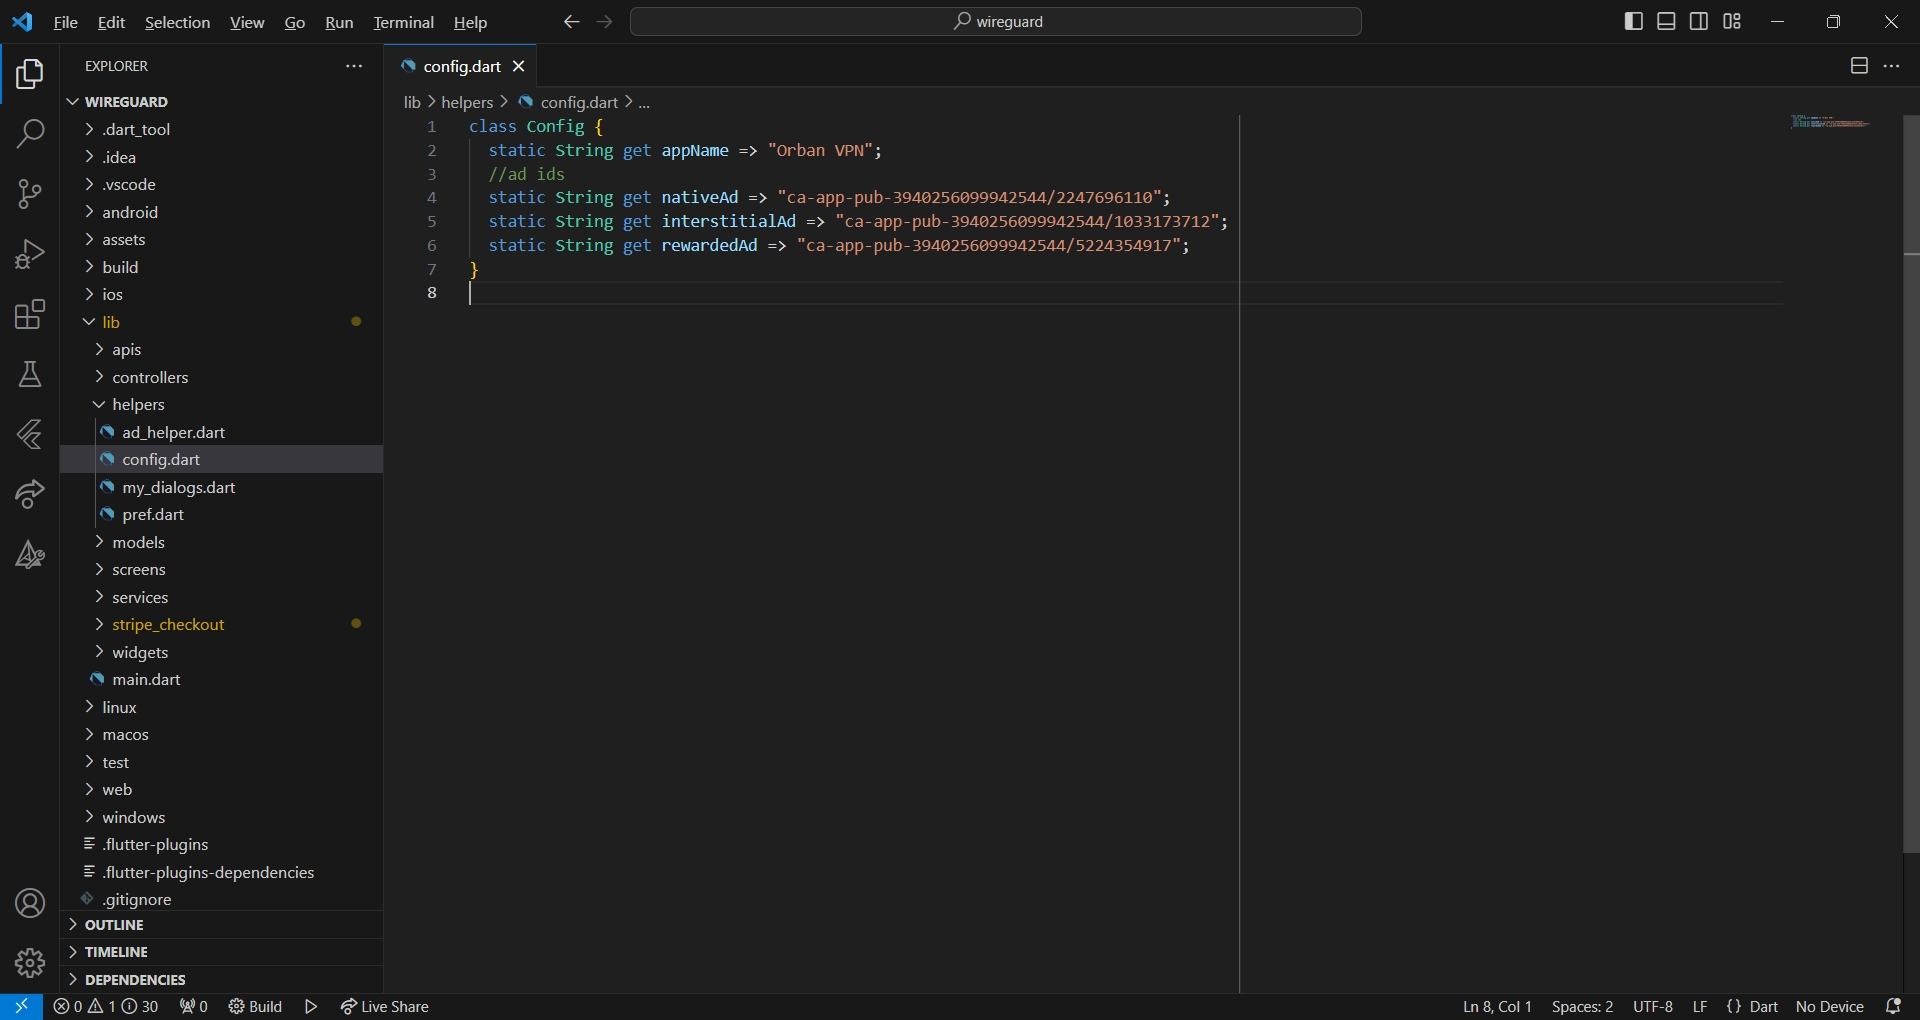Toggle the Primary Side Bar layout button
Screen dimensions: 1920x1020
1634,21
